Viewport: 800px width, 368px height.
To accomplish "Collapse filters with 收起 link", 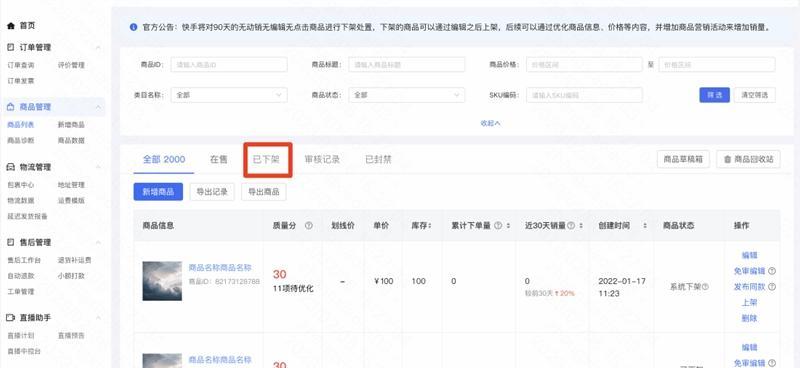I will coord(490,123).
